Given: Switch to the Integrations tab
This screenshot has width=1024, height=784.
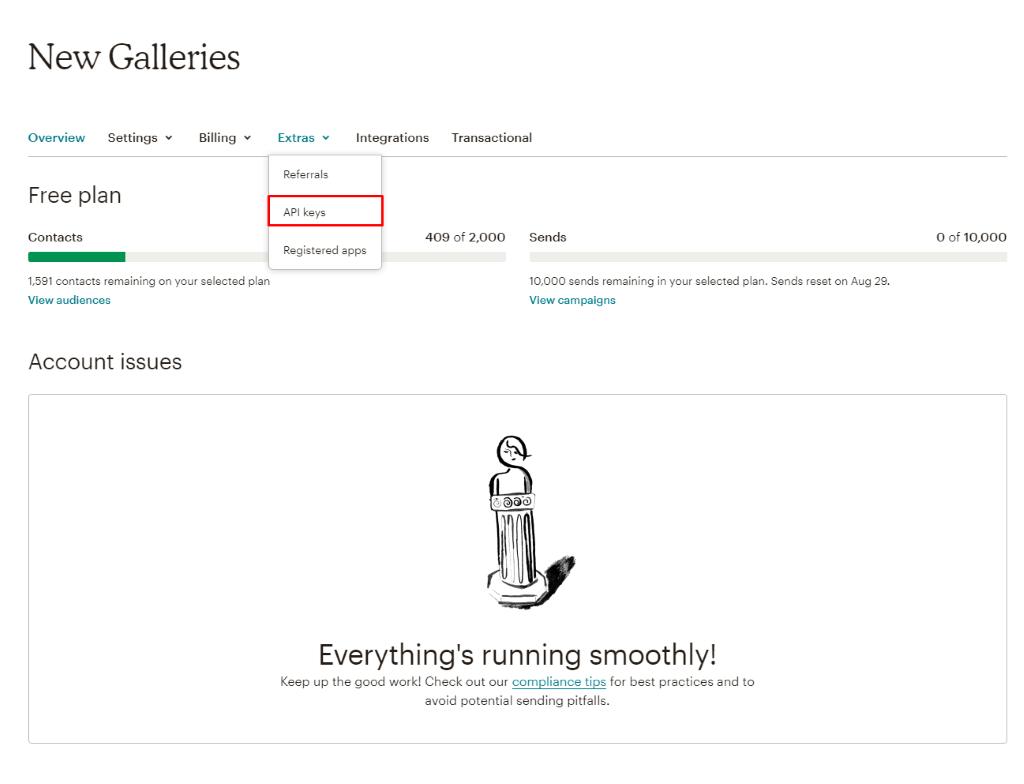Looking at the screenshot, I should tap(392, 137).
